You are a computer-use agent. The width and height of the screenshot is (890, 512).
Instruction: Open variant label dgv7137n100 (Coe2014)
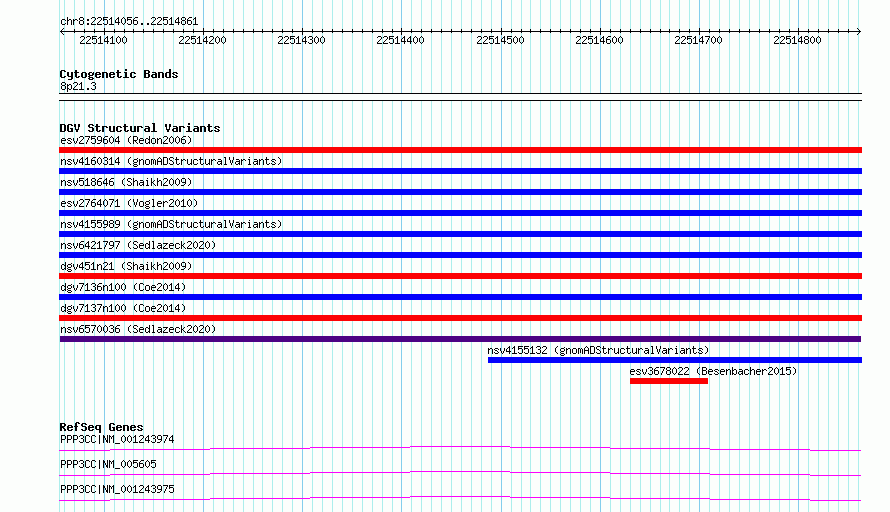pos(123,308)
